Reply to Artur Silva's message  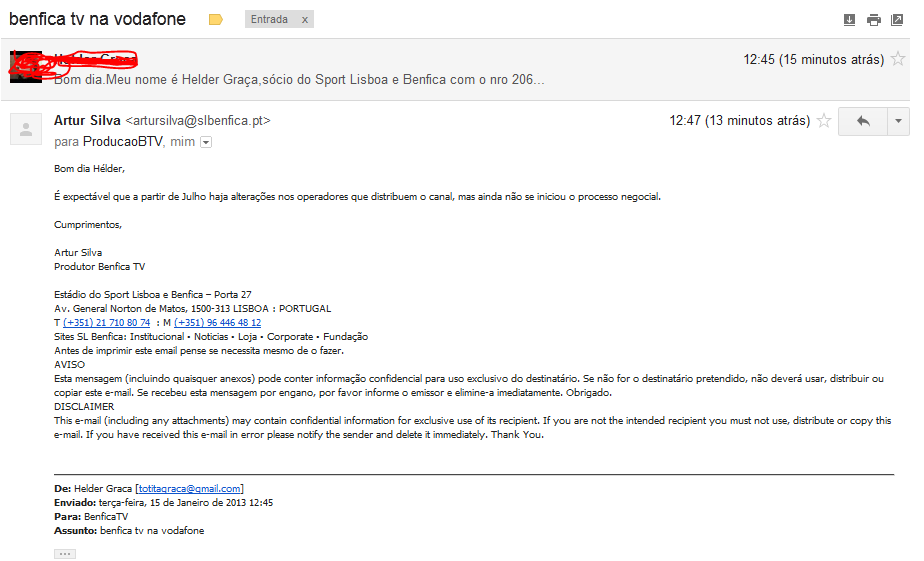click(x=863, y=121)
